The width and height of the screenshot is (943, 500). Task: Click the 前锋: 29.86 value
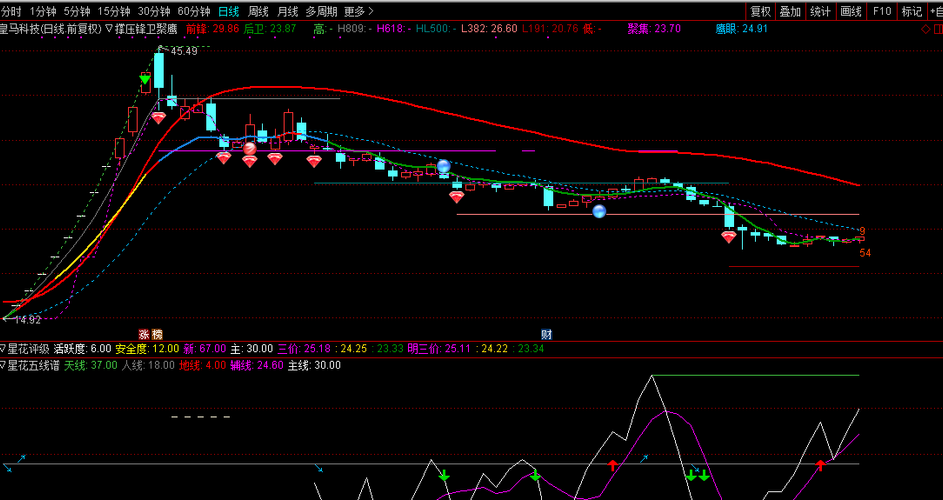point(212,28)
